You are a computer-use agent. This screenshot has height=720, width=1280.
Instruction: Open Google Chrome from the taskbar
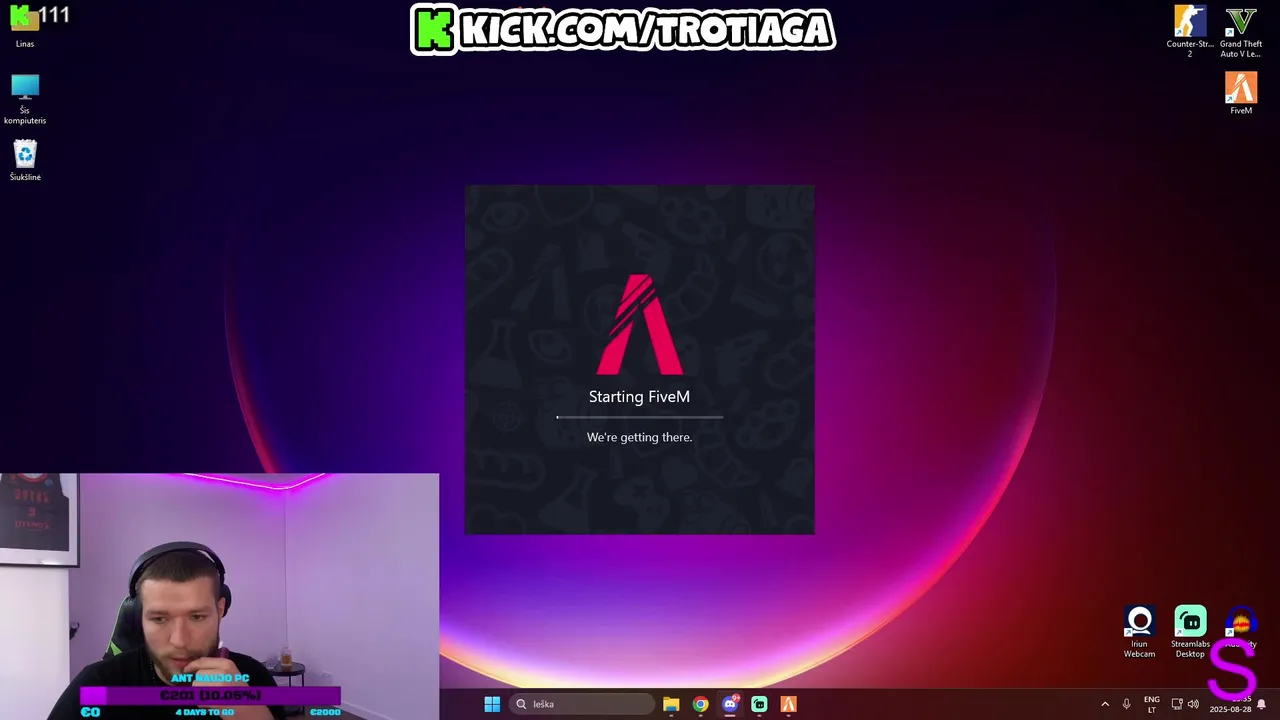700,704
